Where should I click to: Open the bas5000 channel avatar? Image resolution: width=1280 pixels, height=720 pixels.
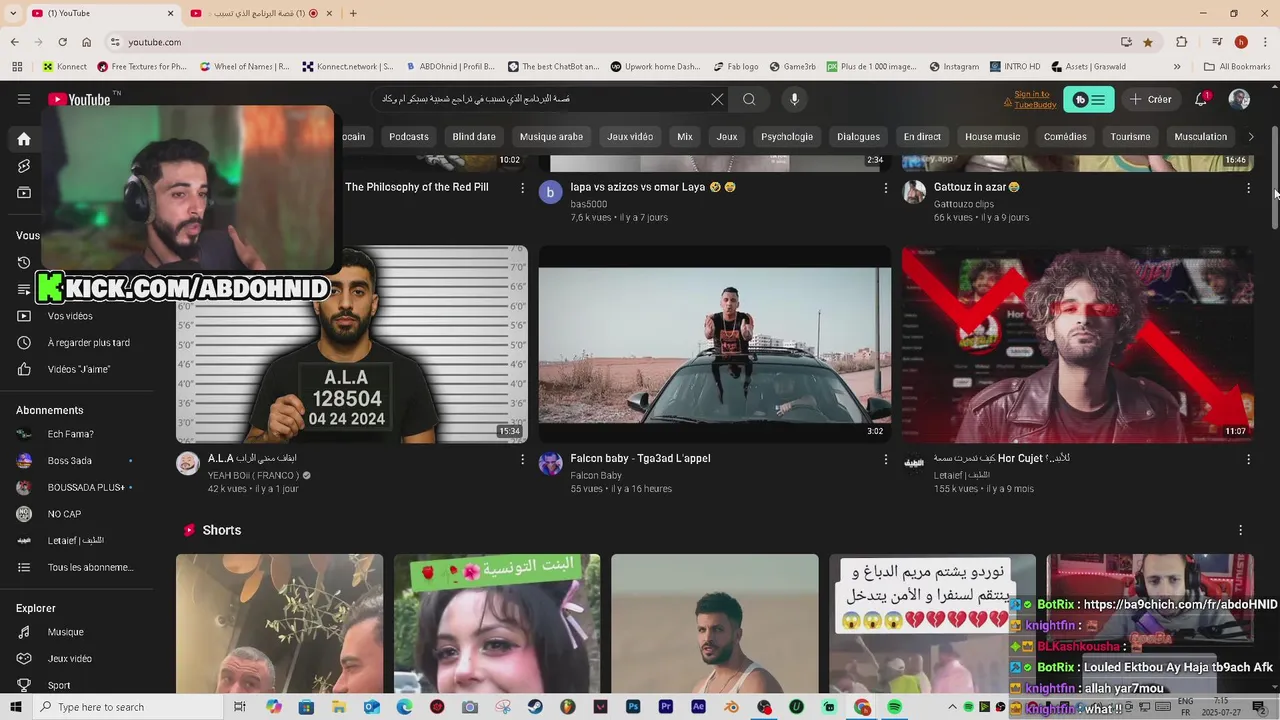(551, 192)
